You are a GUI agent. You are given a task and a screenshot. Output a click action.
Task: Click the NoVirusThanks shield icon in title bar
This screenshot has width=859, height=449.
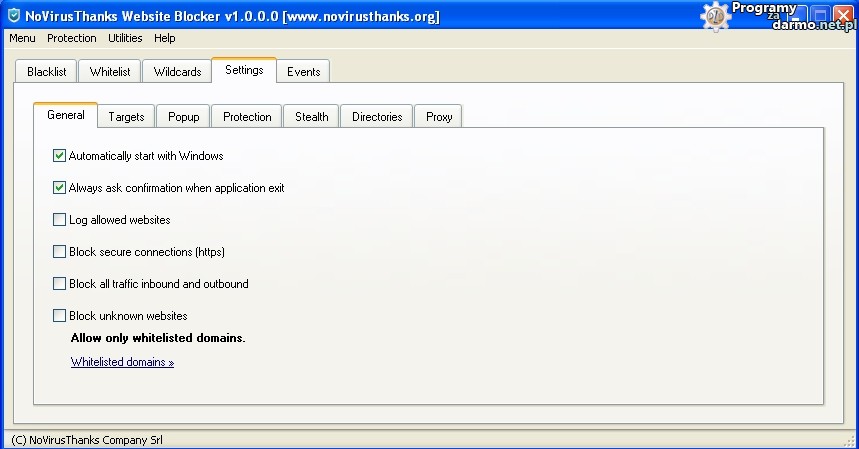[14, 16]
